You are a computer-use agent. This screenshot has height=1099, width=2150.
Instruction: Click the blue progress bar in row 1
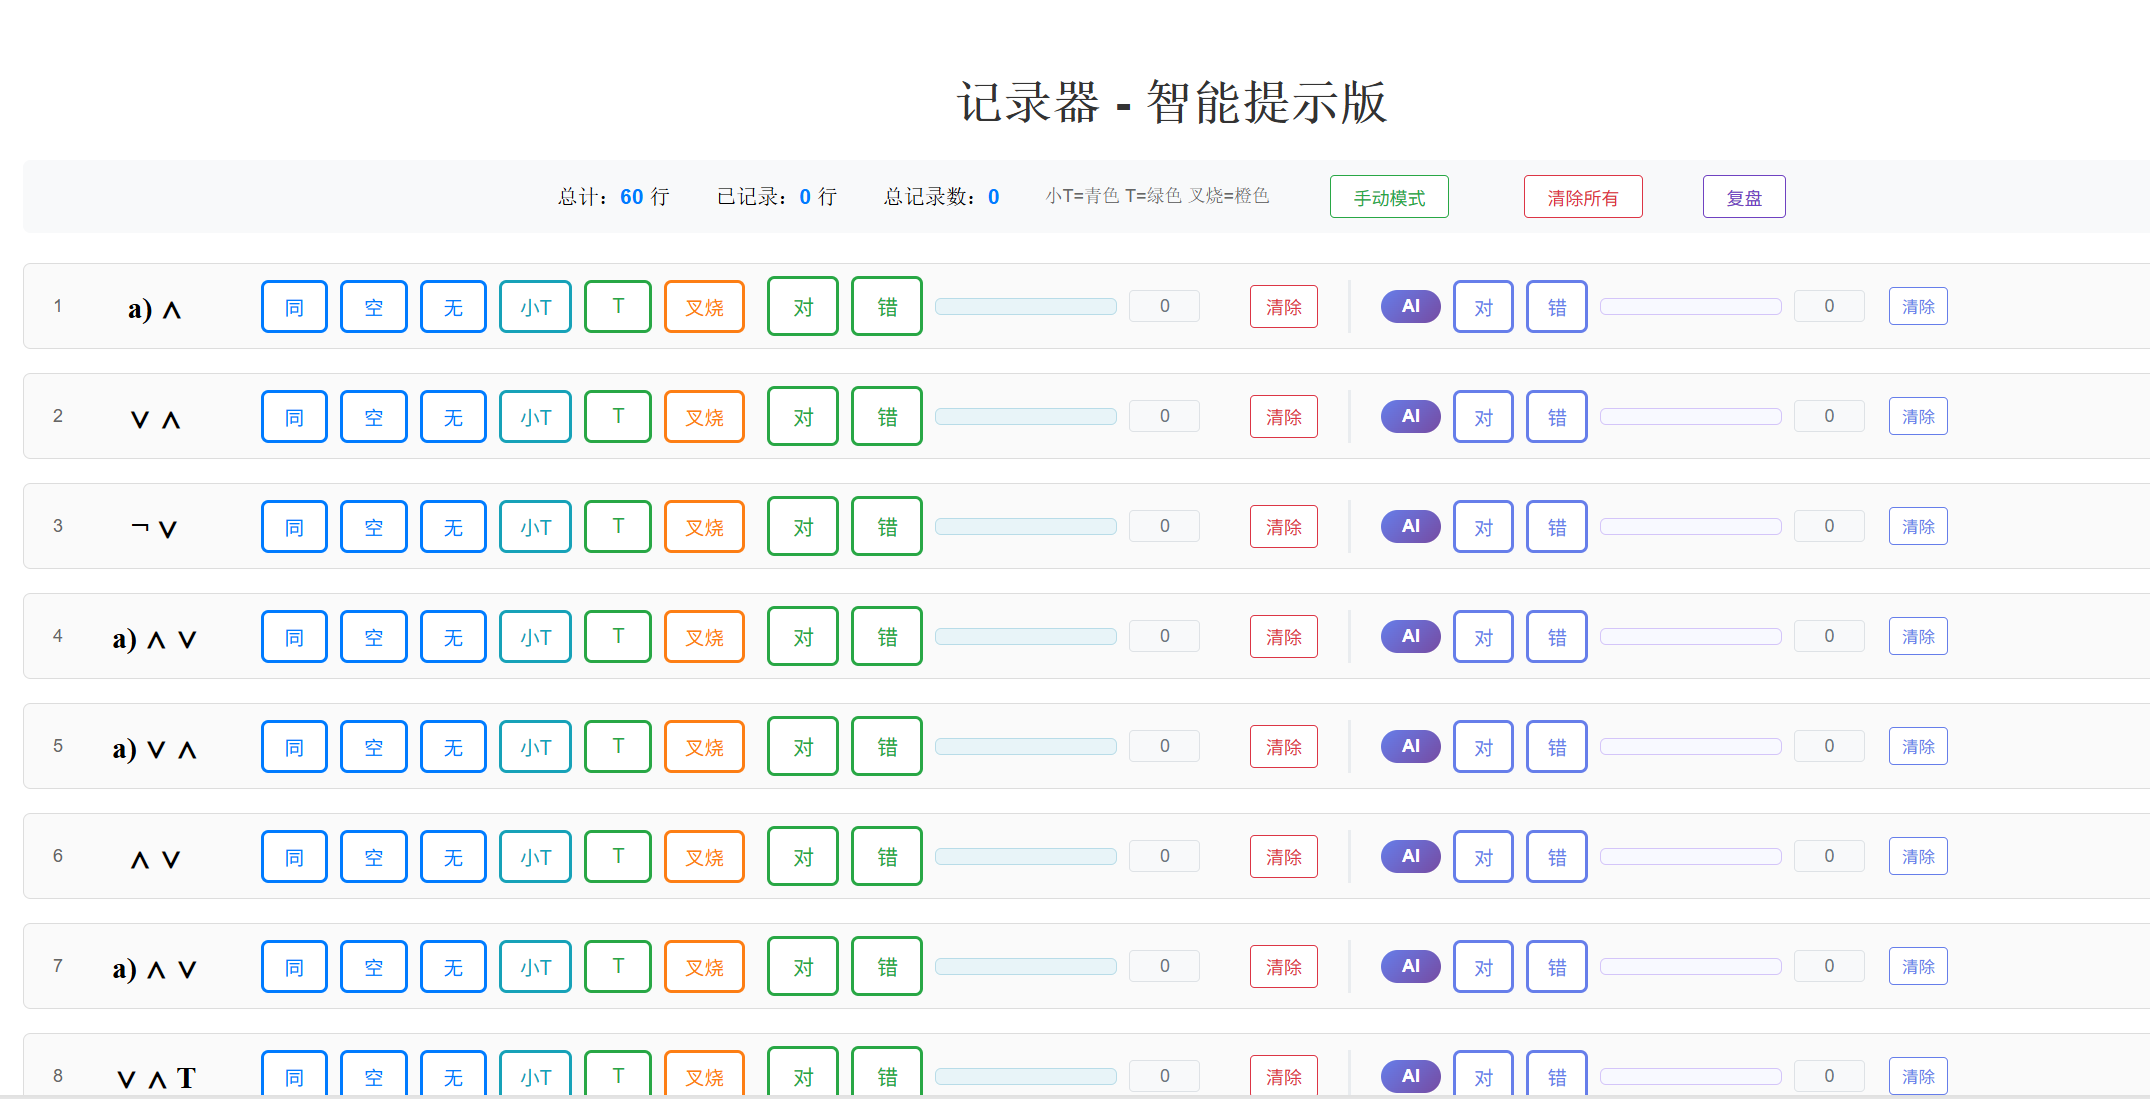click(x=1025, y=307)
